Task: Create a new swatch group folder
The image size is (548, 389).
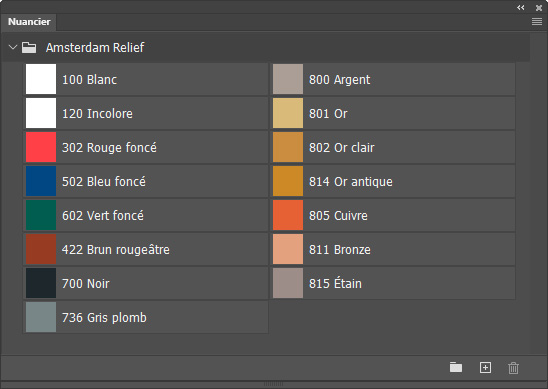Action: coord(456,367)
